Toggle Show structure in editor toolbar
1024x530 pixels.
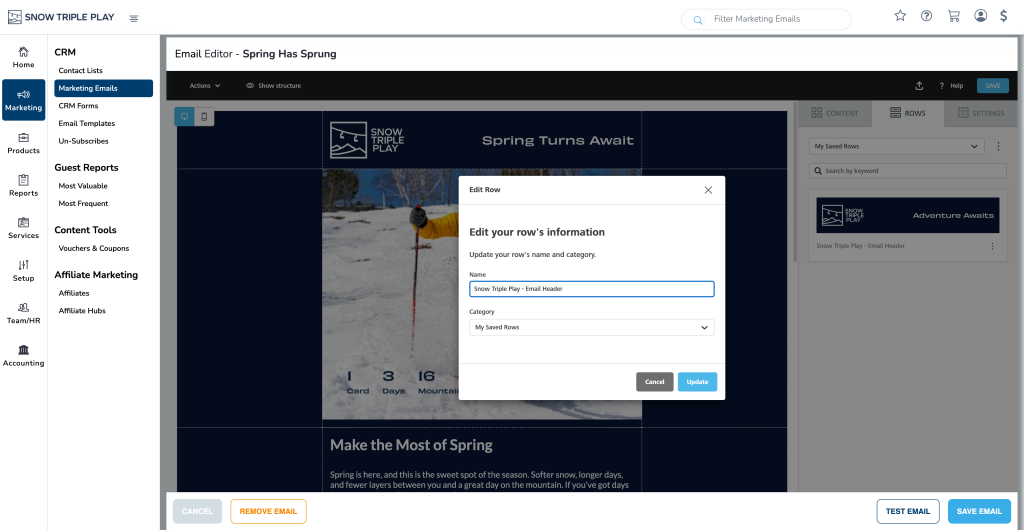[273, 86]
